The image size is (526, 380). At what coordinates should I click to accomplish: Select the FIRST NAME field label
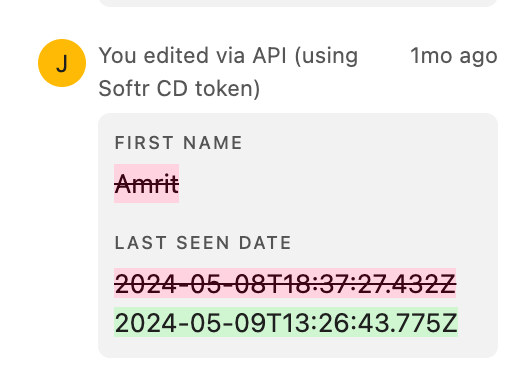click(178, 143)
